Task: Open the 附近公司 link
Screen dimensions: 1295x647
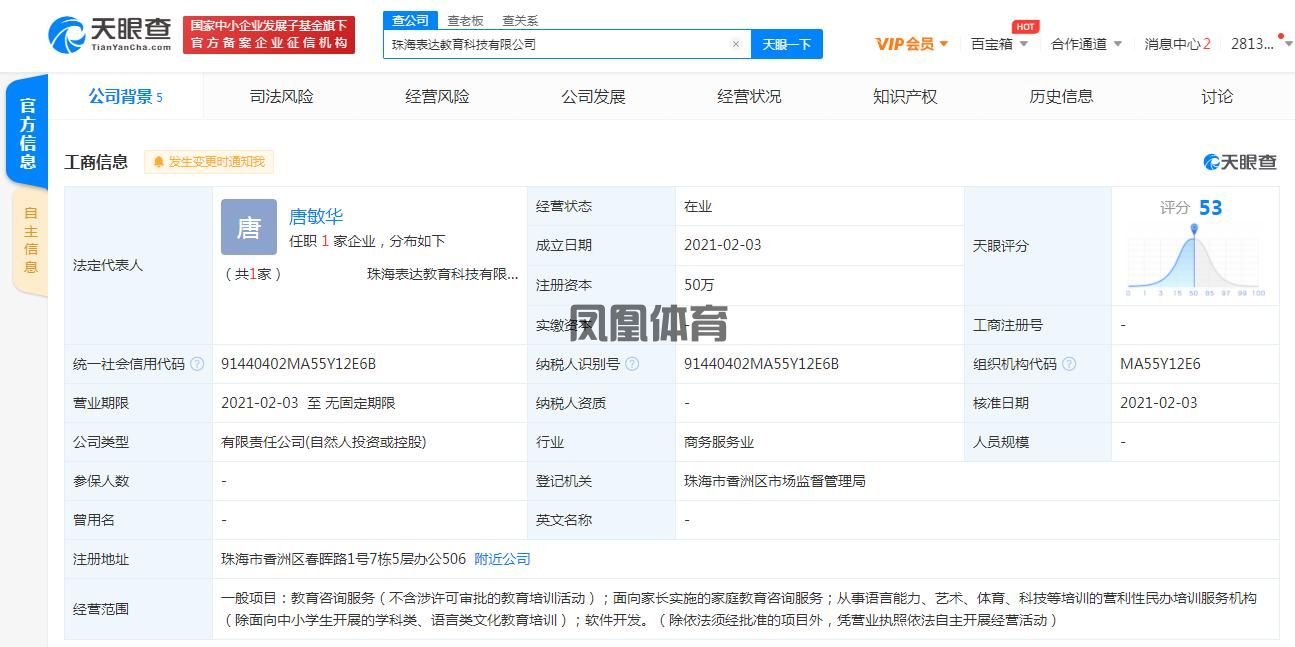Action: point(502,559)
